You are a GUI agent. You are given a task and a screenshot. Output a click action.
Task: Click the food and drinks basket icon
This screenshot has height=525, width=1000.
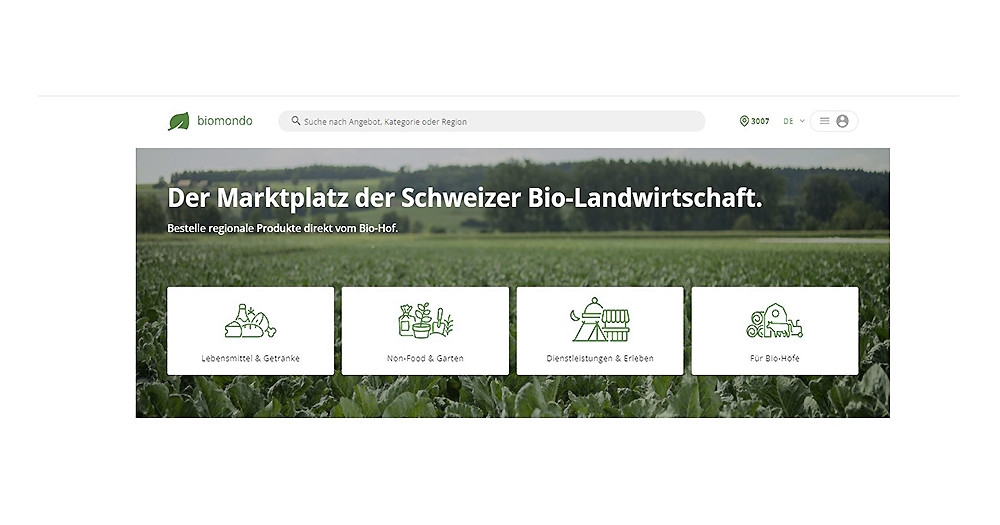tap(250, 320)
